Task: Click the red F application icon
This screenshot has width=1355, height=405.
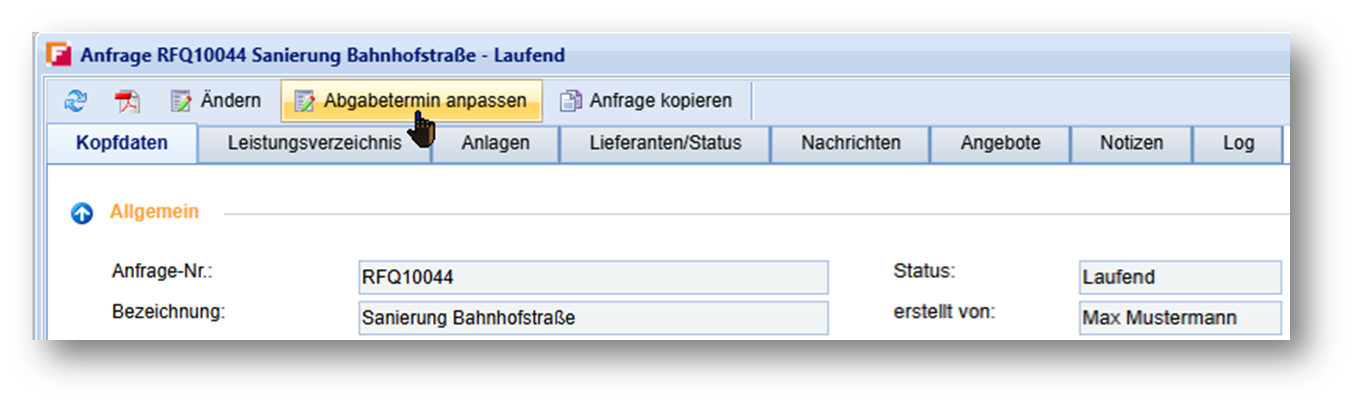Action: (x=59, y=56)
